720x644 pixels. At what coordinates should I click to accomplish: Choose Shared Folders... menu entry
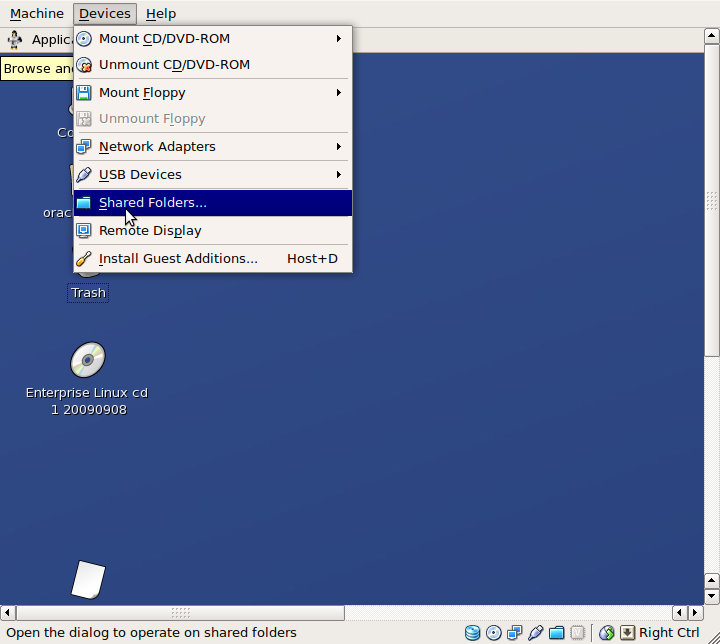pos(213,203)
